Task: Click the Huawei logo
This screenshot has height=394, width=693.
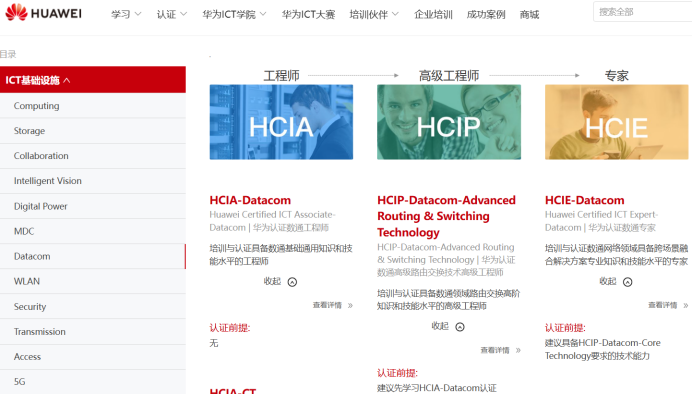Action: [43, 13]
